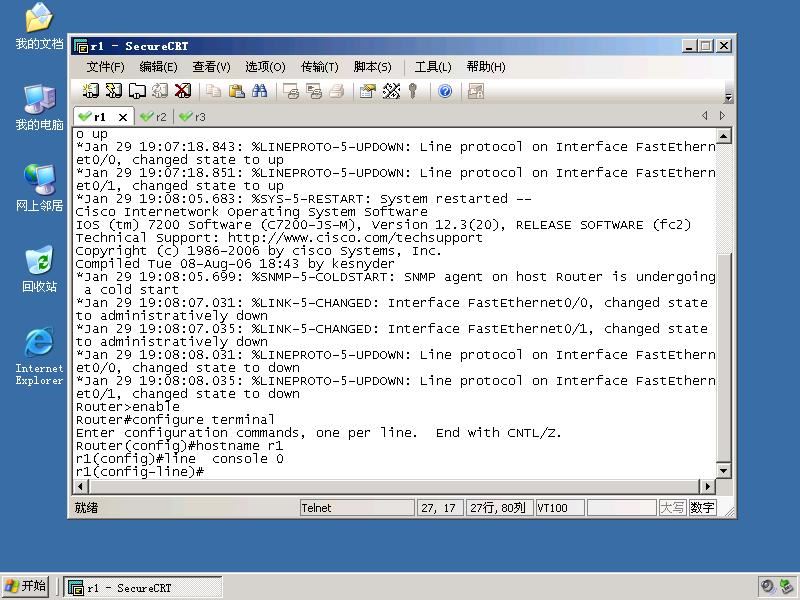Click the horizontal scroll right arrow

(708, 486)
